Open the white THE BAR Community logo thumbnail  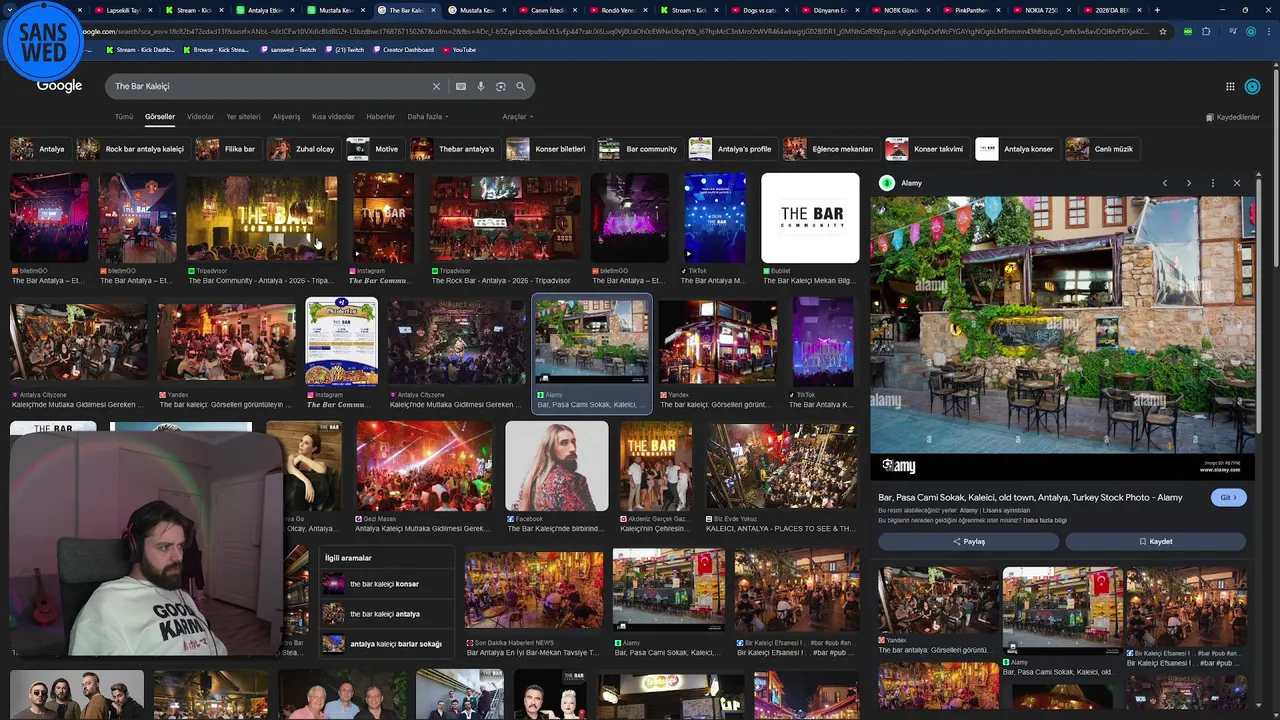click(810, 218)
